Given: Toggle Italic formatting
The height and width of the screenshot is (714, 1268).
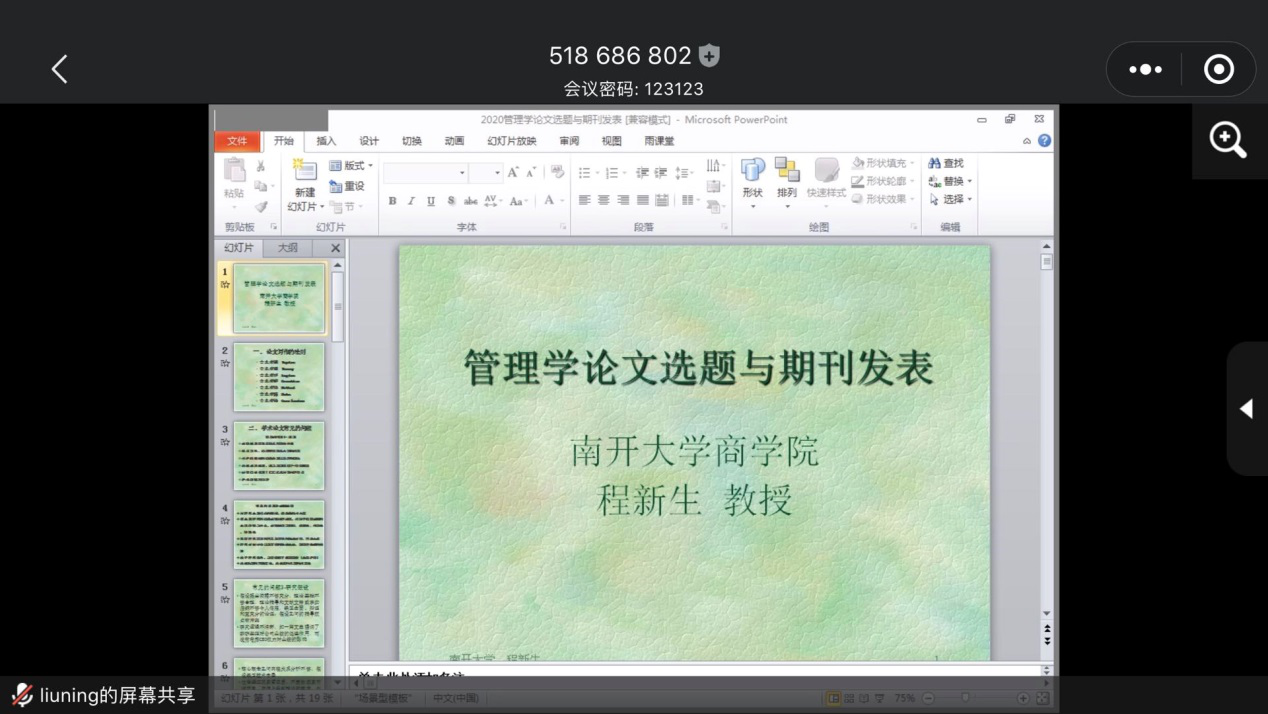Looking at the screenshot, I should click(x=411, y=201).
